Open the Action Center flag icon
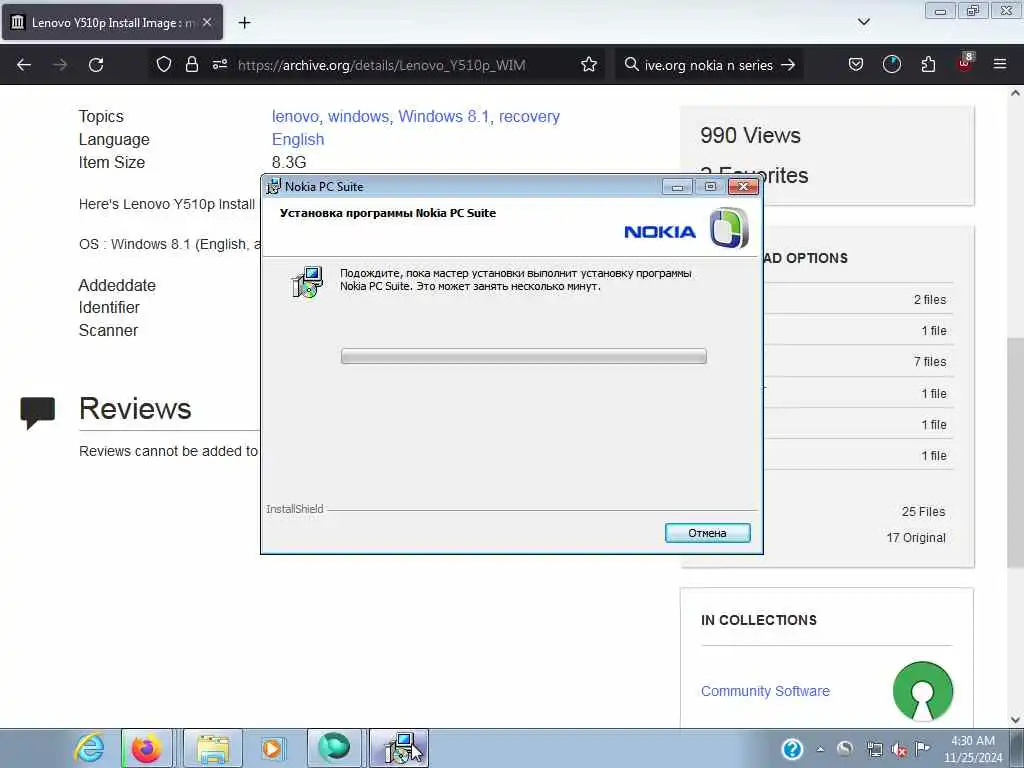The height and width of the screenshot is (768, 1024). point(922,748)
